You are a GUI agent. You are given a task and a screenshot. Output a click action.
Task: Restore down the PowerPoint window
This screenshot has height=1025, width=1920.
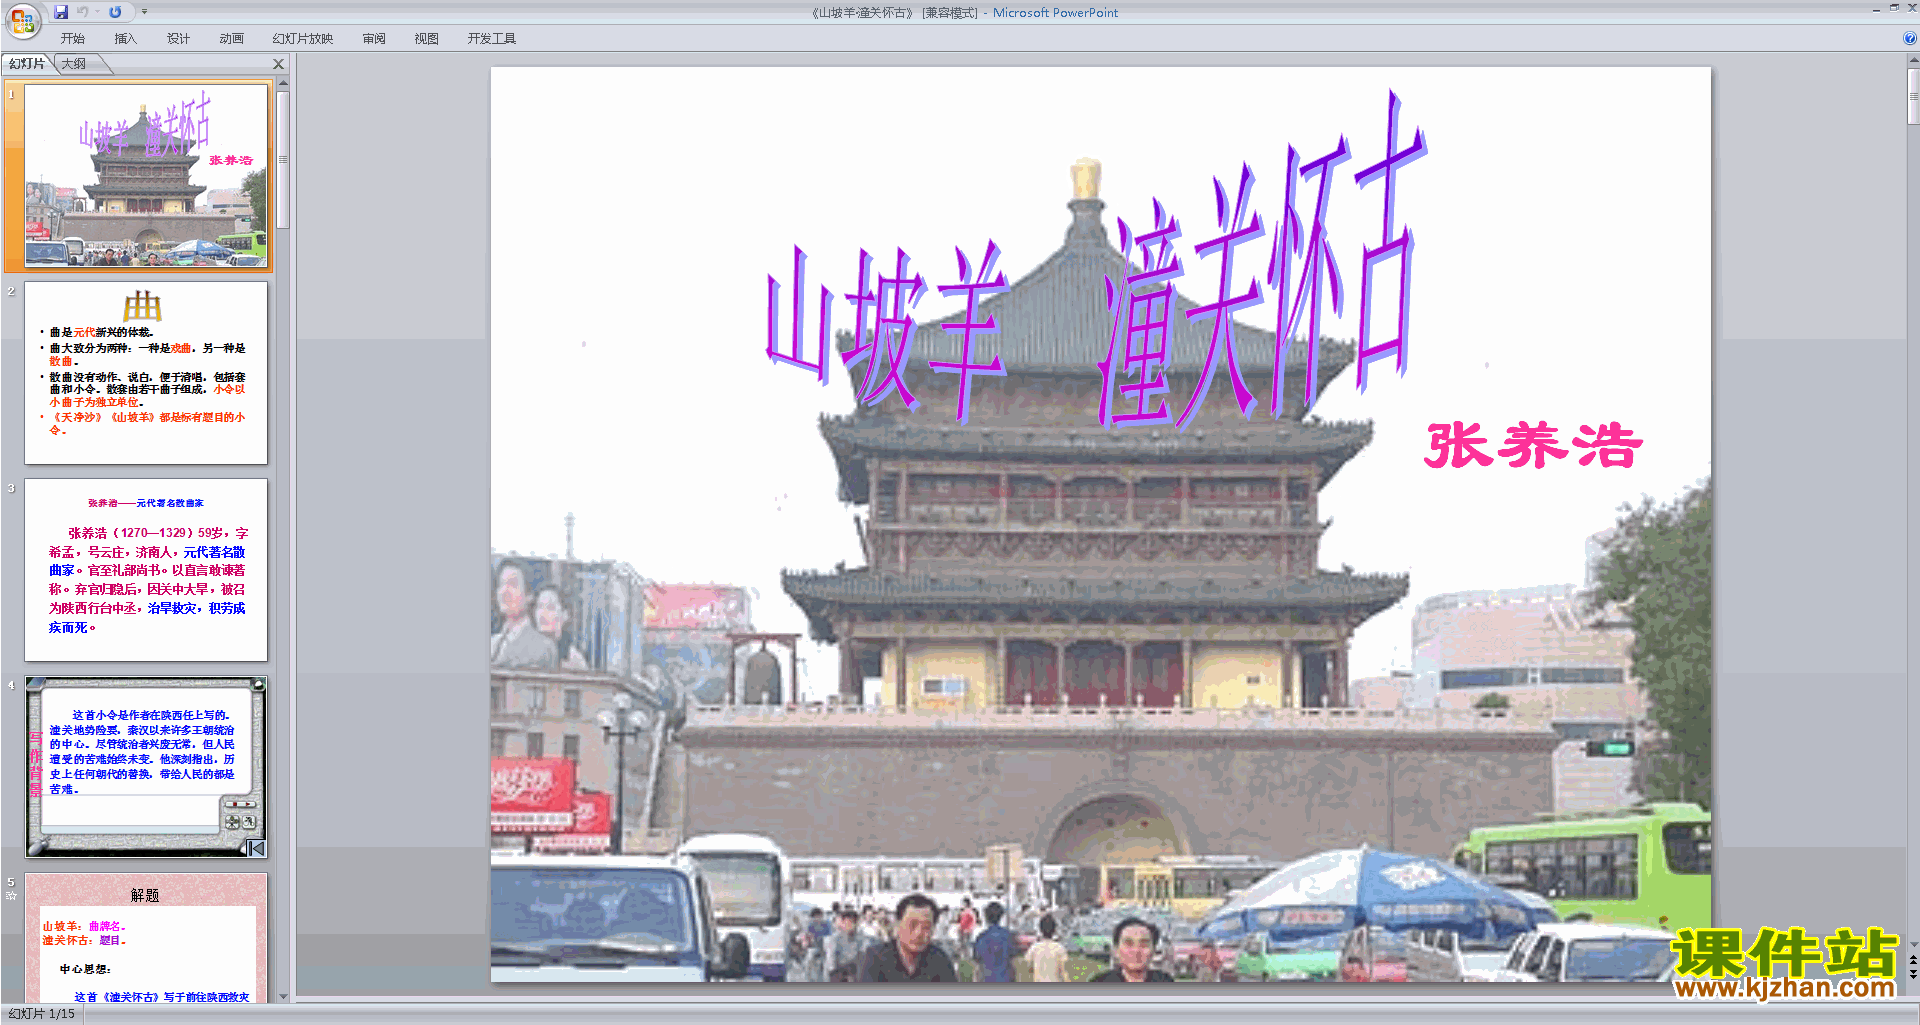click(1894, 8)
